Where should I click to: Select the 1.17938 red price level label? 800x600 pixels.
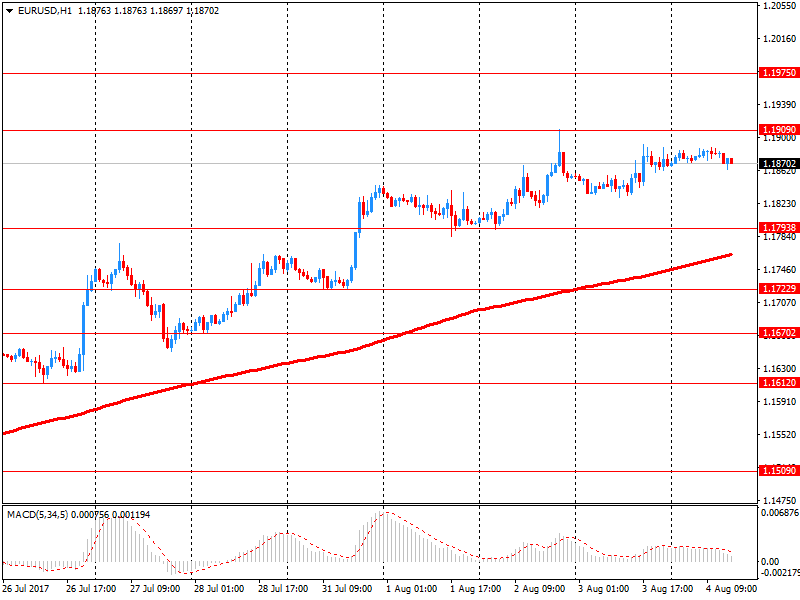(779, 228)
